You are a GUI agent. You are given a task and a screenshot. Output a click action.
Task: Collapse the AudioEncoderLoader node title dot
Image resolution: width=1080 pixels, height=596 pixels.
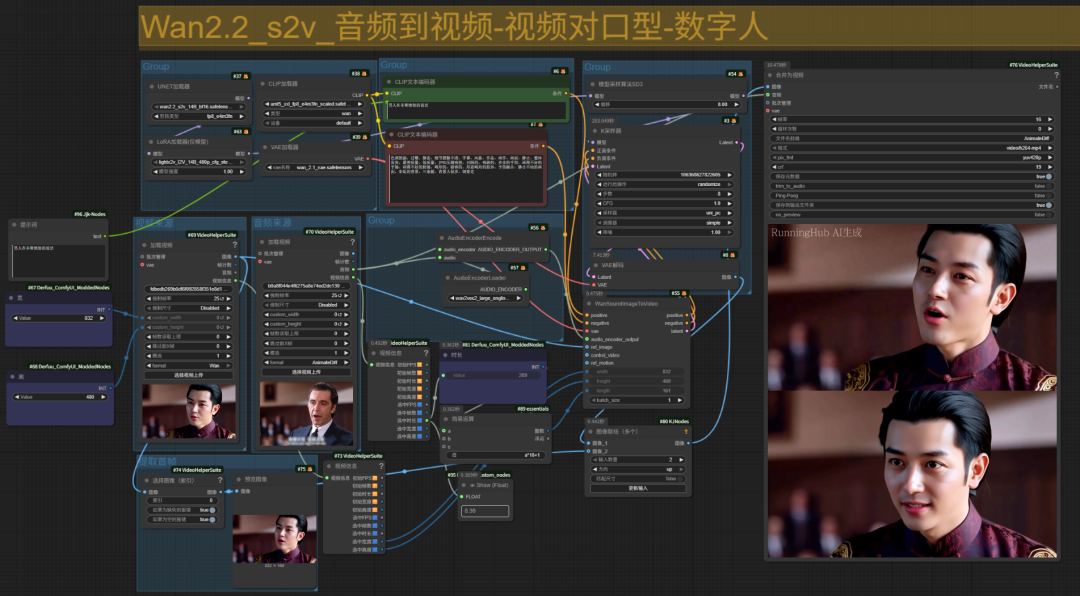tap(448, 278)
